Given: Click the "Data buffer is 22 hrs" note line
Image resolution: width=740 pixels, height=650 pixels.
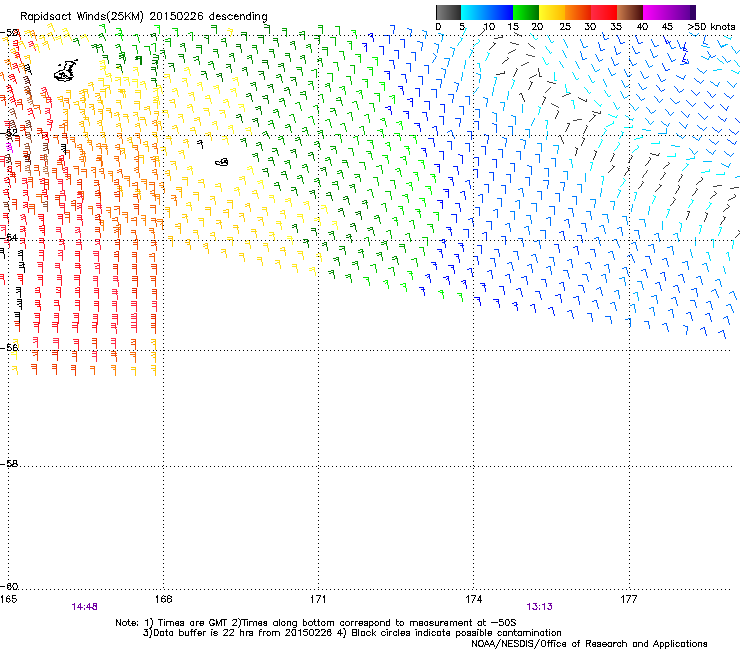Looking at the screenshot, I should 352,633.
